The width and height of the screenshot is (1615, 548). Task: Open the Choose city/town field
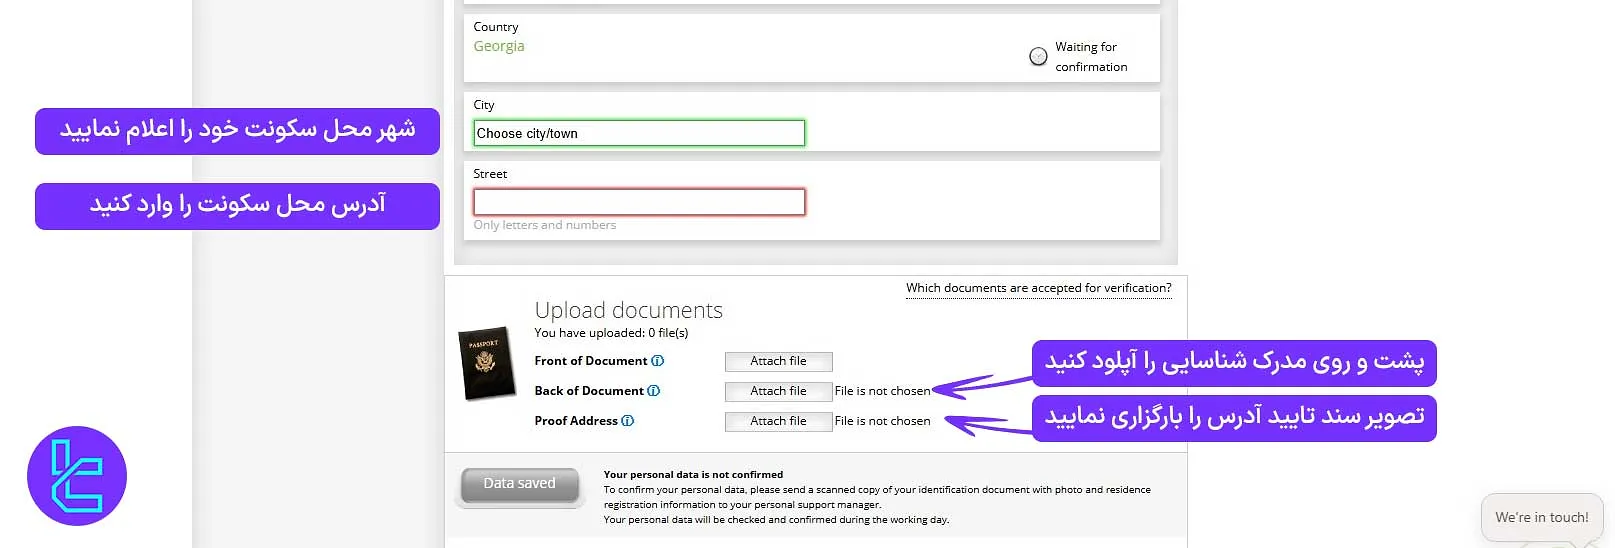[638, 133]
